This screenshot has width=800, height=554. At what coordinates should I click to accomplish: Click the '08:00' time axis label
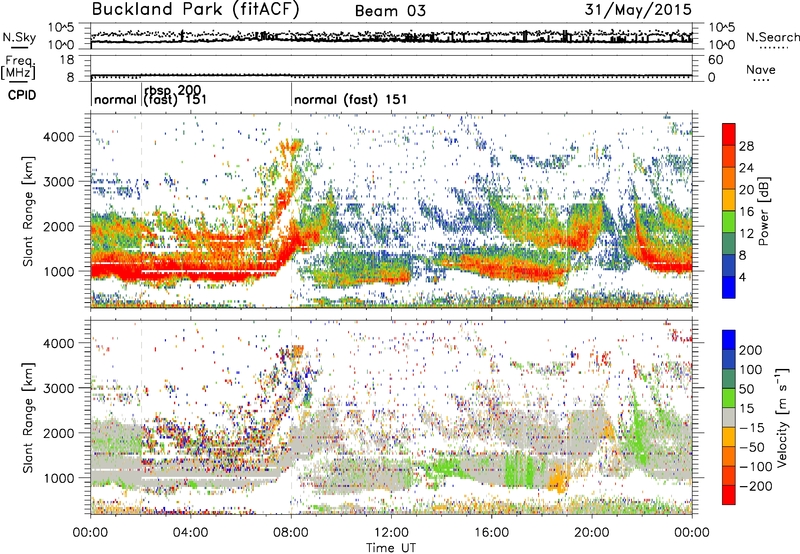coord(291,533)
